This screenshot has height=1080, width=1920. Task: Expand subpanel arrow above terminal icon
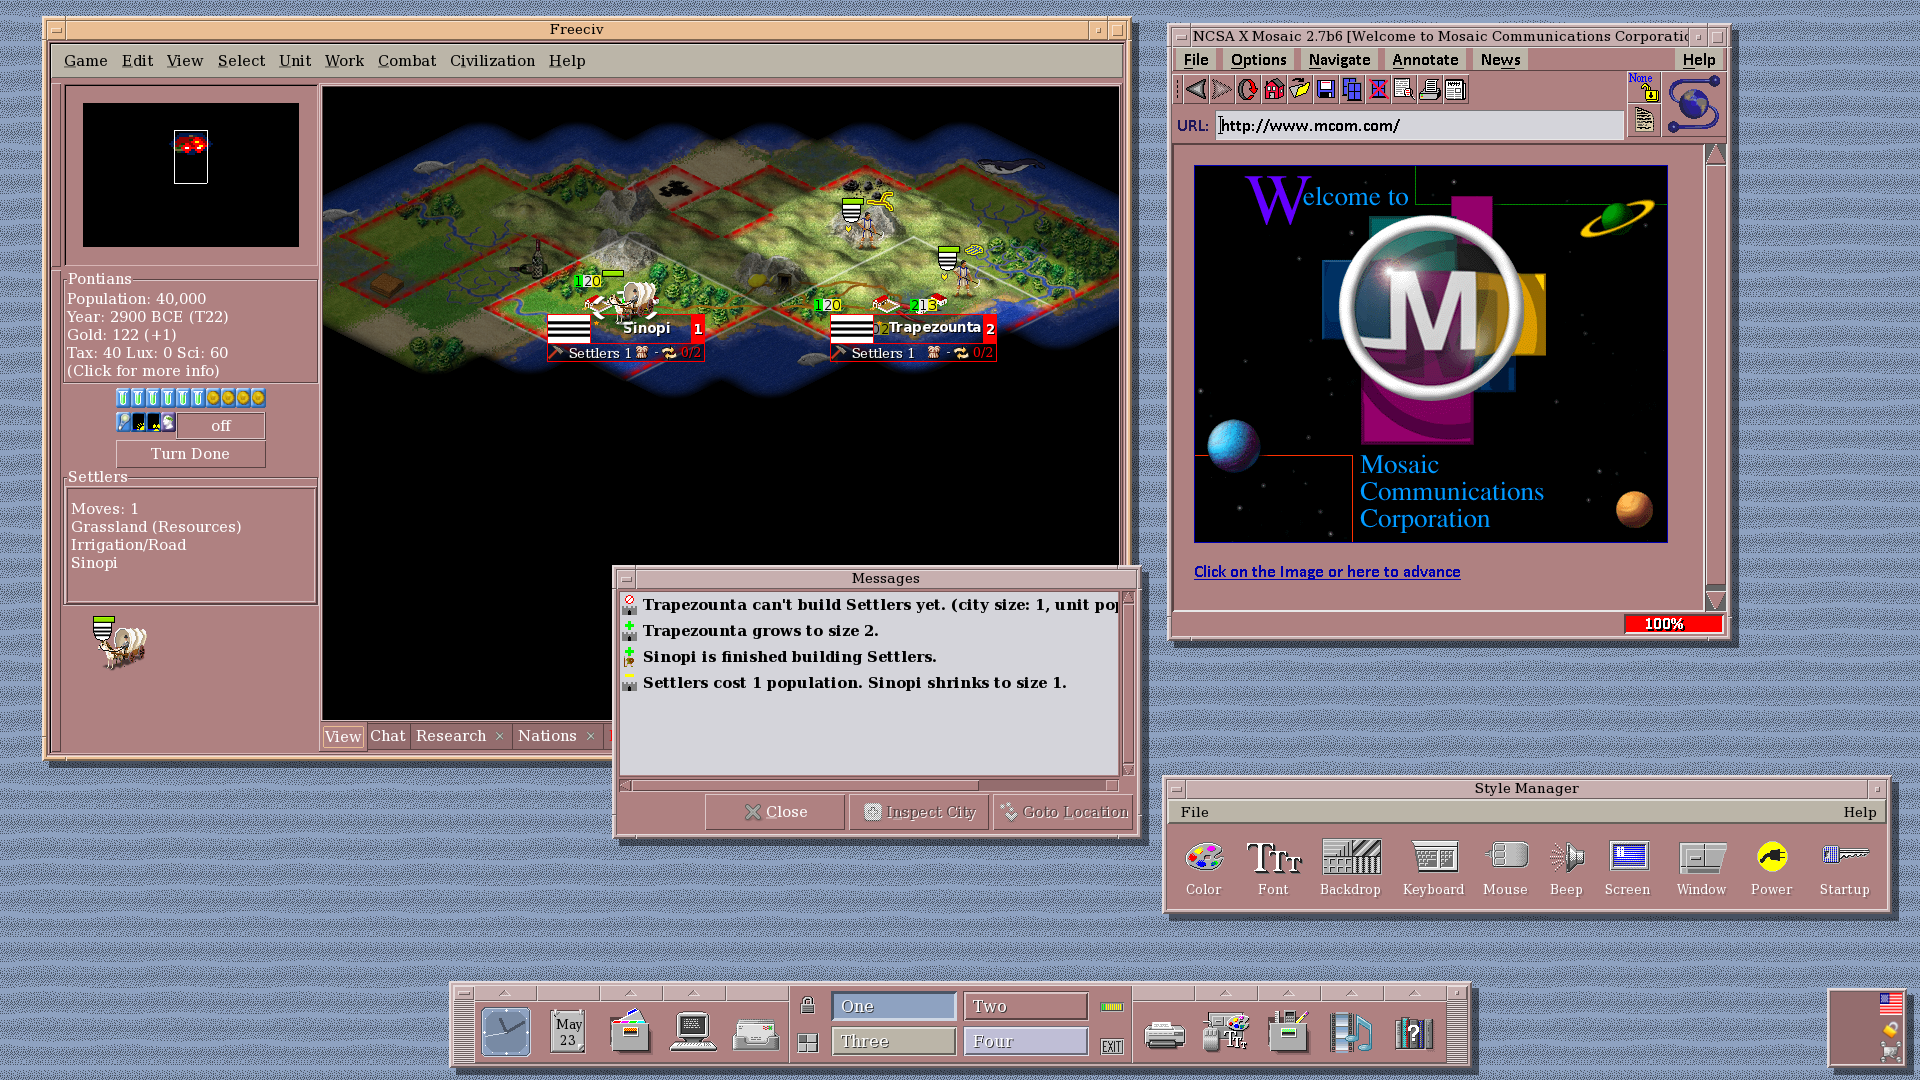click(x=693, y=993)
